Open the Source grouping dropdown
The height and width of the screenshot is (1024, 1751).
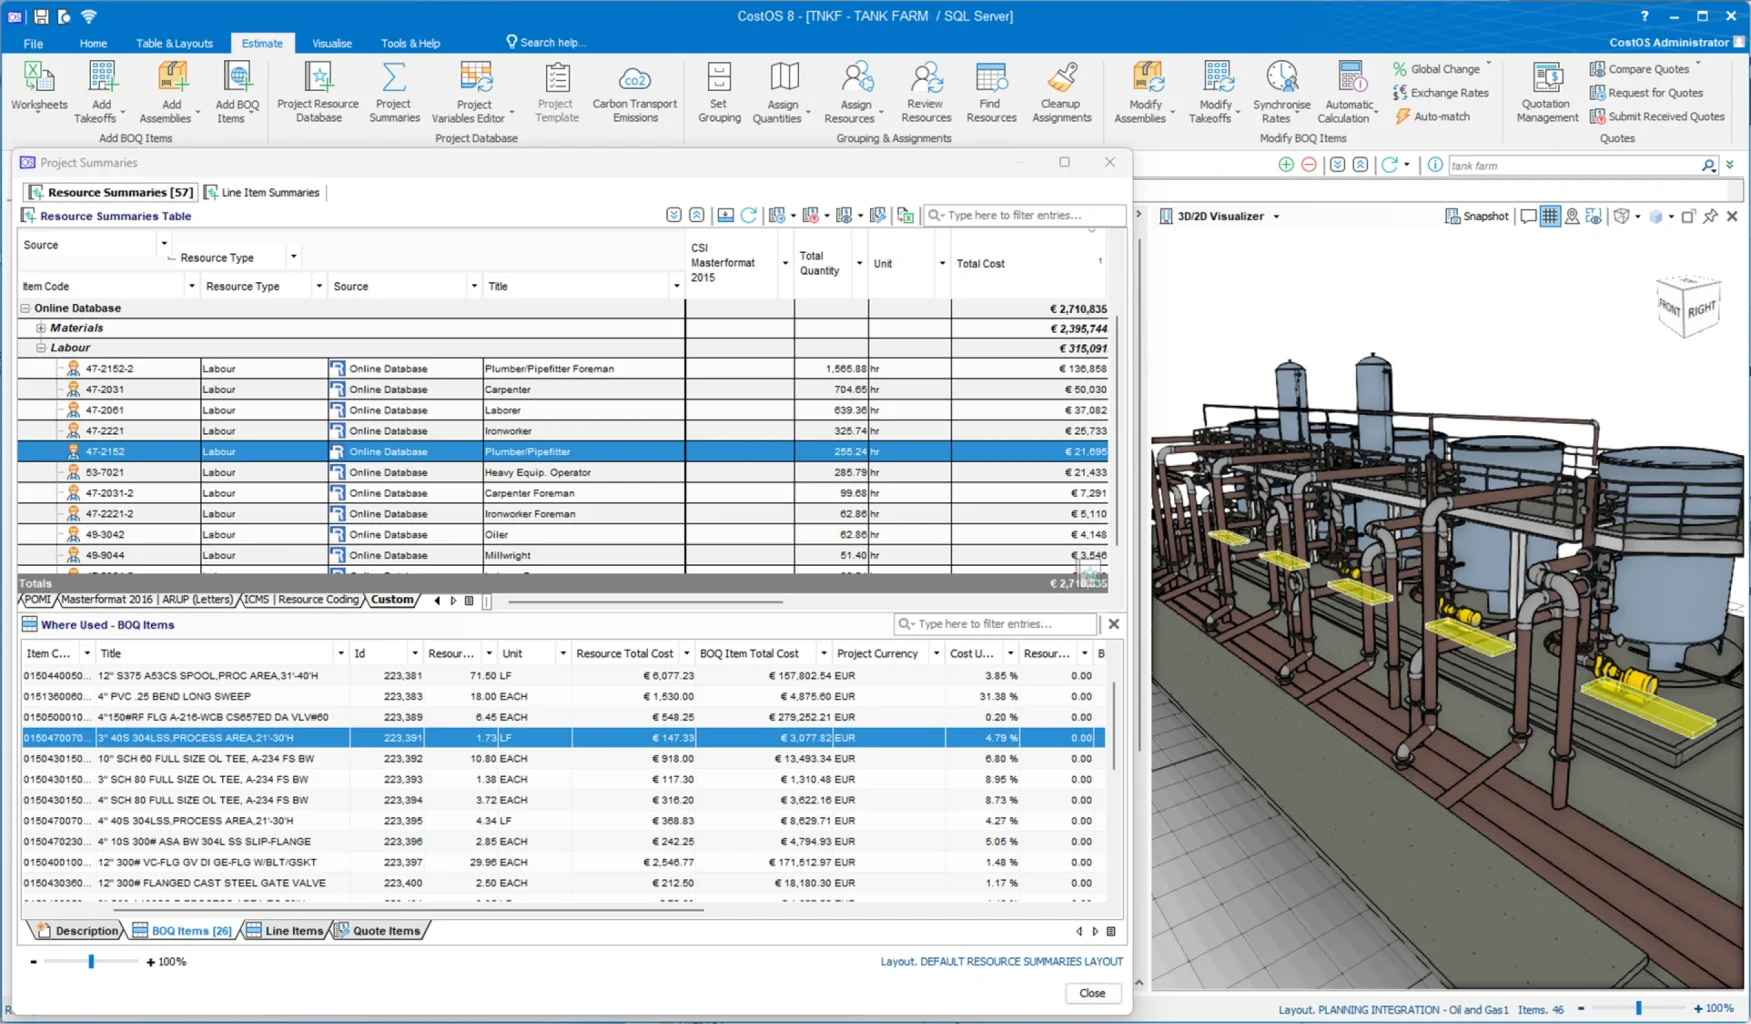click(164, 244)
